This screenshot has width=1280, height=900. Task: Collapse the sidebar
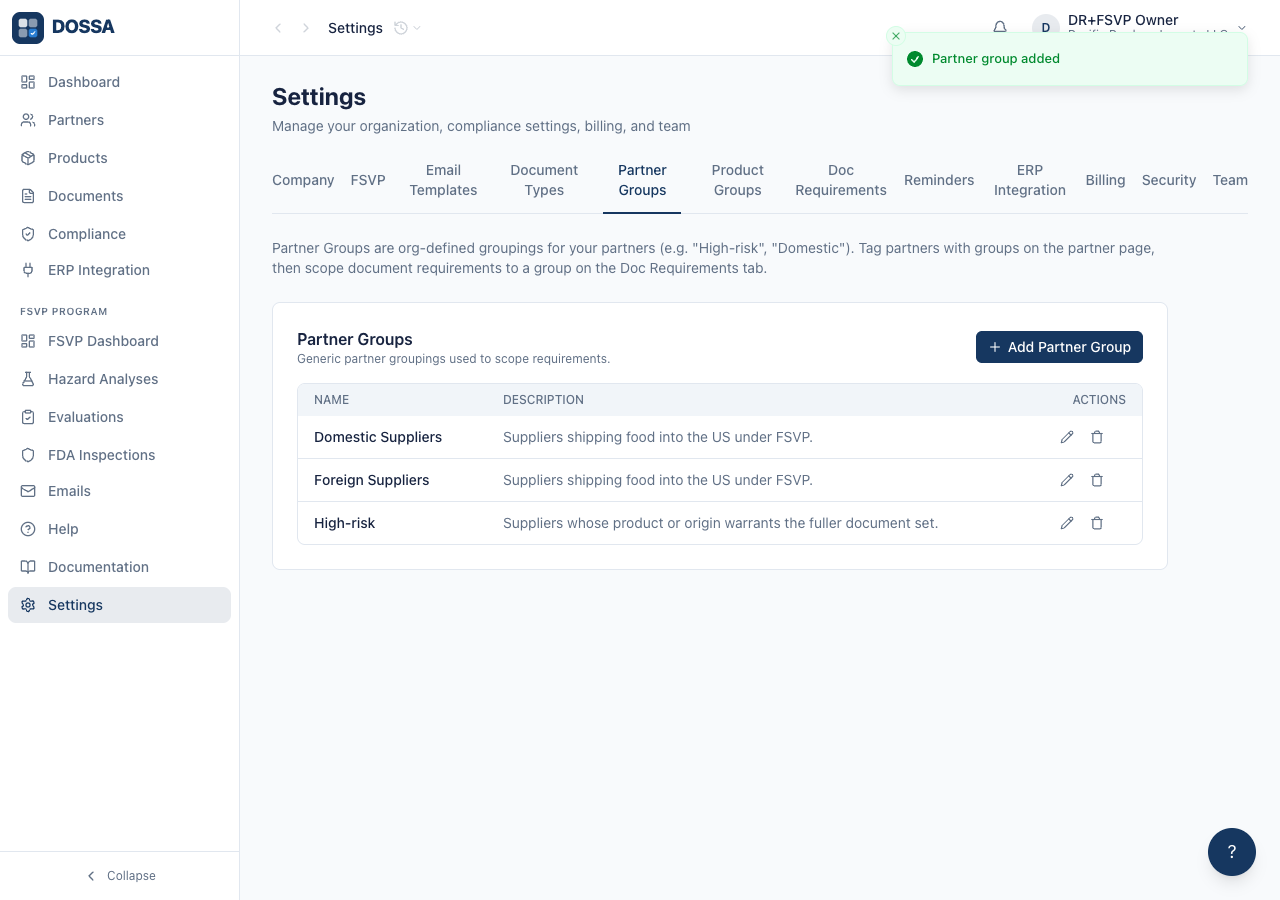coord(120,876)
